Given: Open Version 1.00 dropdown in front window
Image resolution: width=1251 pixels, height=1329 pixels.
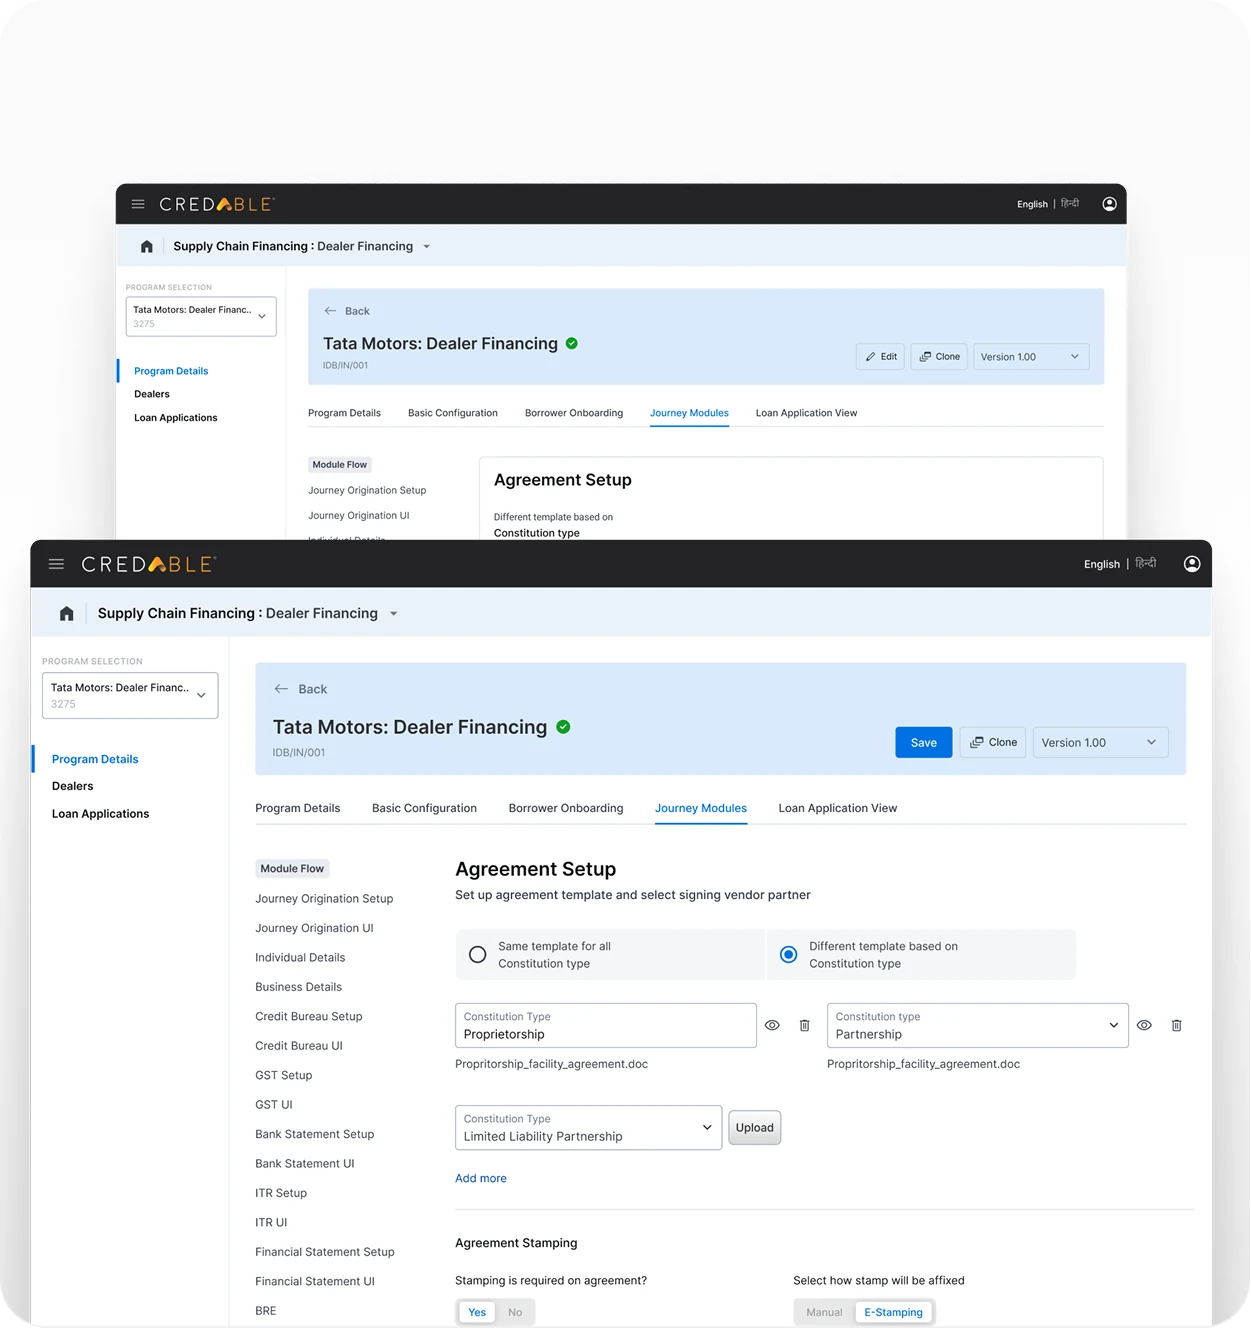Looking at the screenshot, I should (1100, 742).
